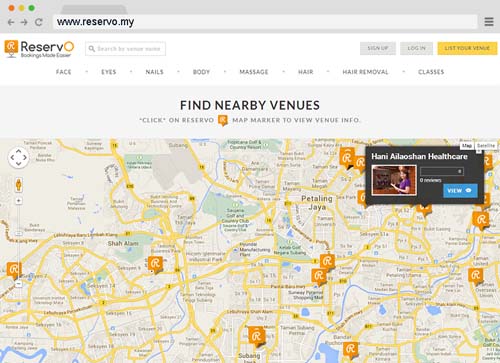Click Reservo marker above Subang Jaya label
The width and height of the screenshot is (500, 363).
(x=257, y=336)
